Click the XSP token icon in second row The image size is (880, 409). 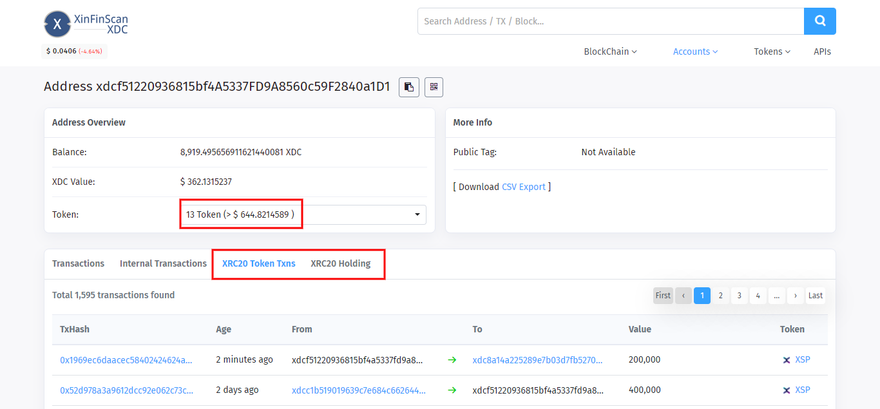coord(786,390)
